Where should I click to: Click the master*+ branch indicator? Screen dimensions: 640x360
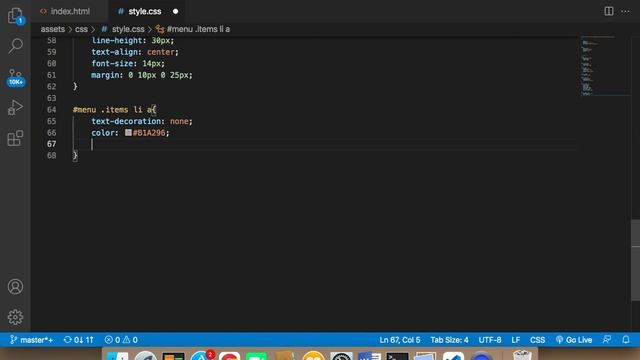(32, 340)
